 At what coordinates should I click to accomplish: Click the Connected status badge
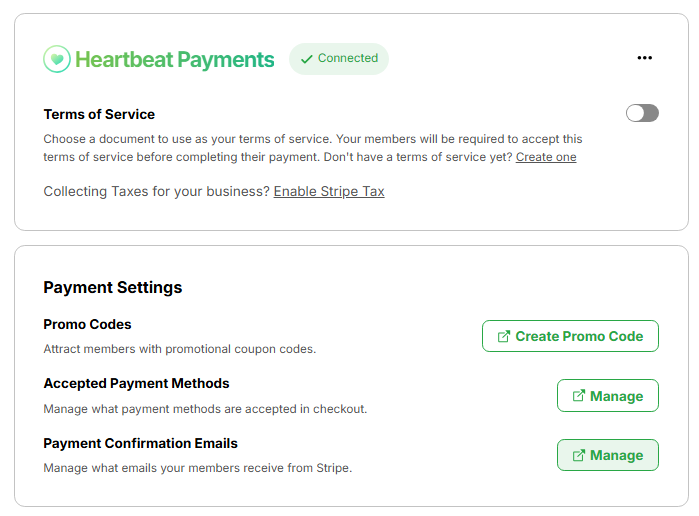(x=339, y=59)
